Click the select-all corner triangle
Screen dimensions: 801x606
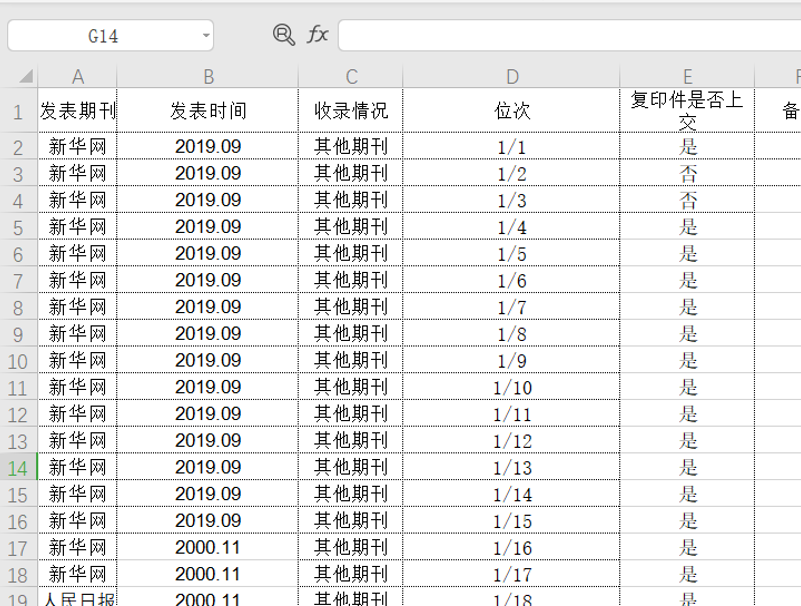tap(26, 77)
